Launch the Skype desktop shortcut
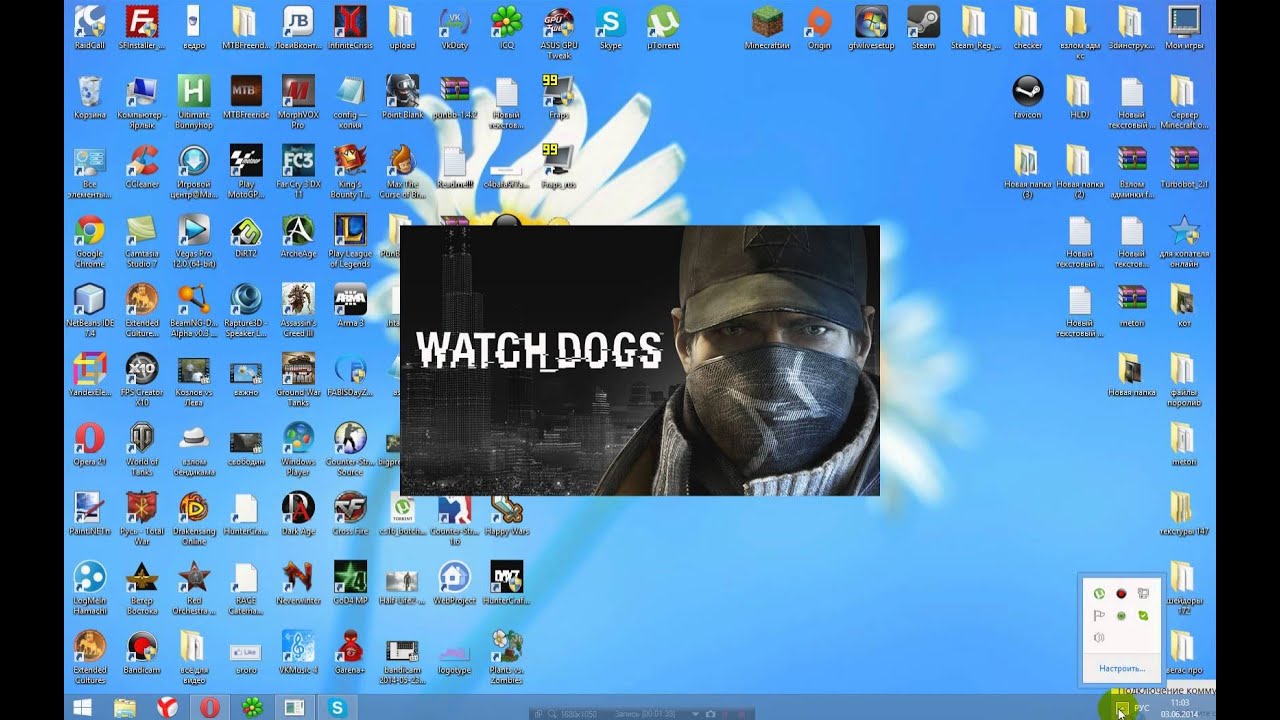1280x720 pixels. (x=610, y=27)
